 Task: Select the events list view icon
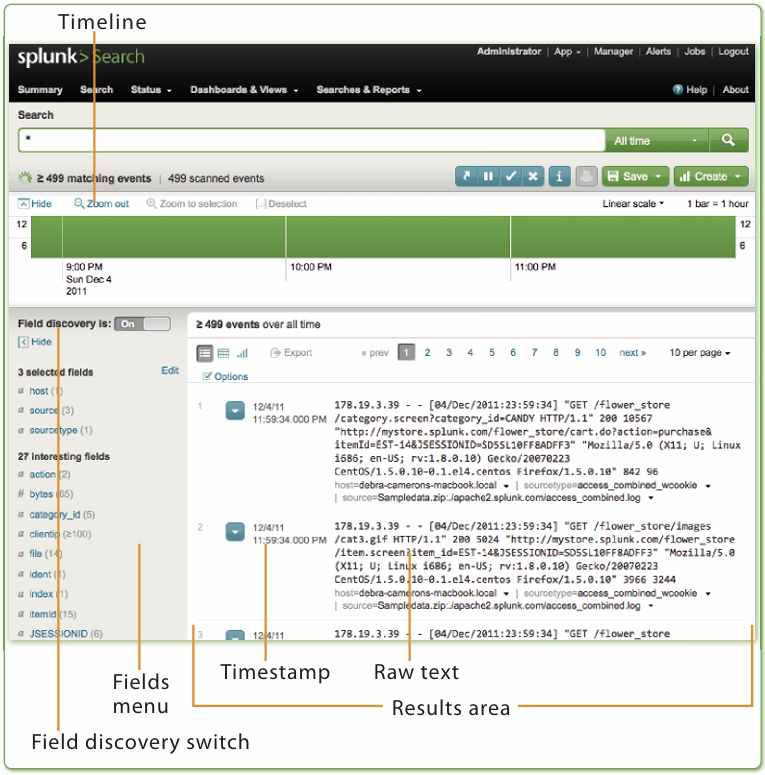pyautogui.click(x=205, y=353)
